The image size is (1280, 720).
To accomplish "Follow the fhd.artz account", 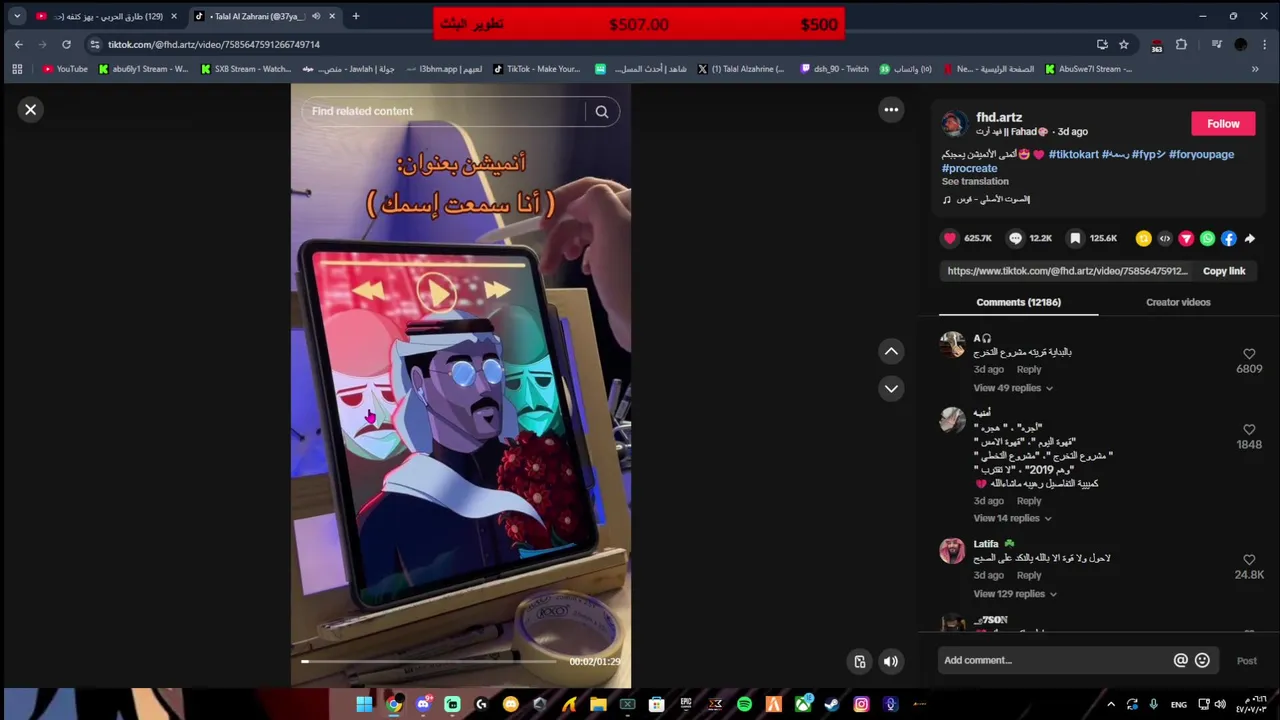I will (1223, 124).
